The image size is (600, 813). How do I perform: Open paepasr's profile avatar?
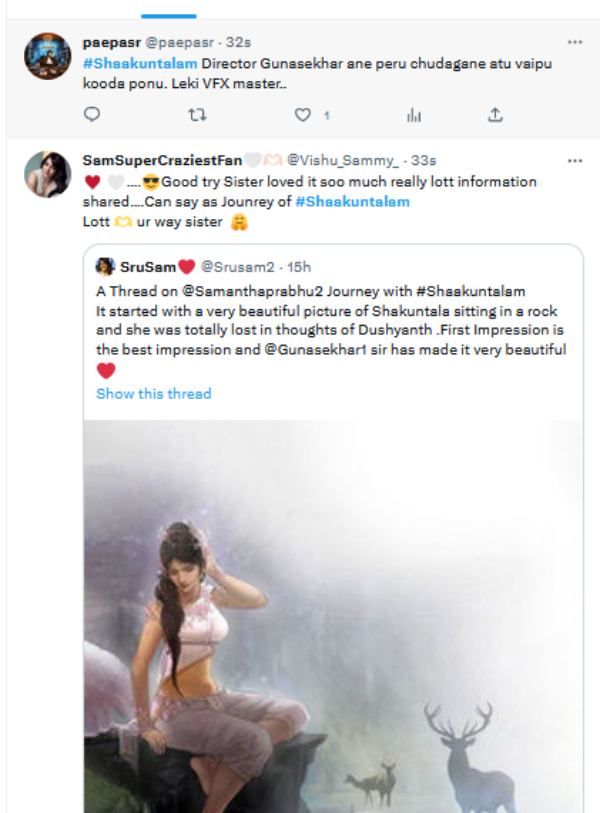coord(45,57)
